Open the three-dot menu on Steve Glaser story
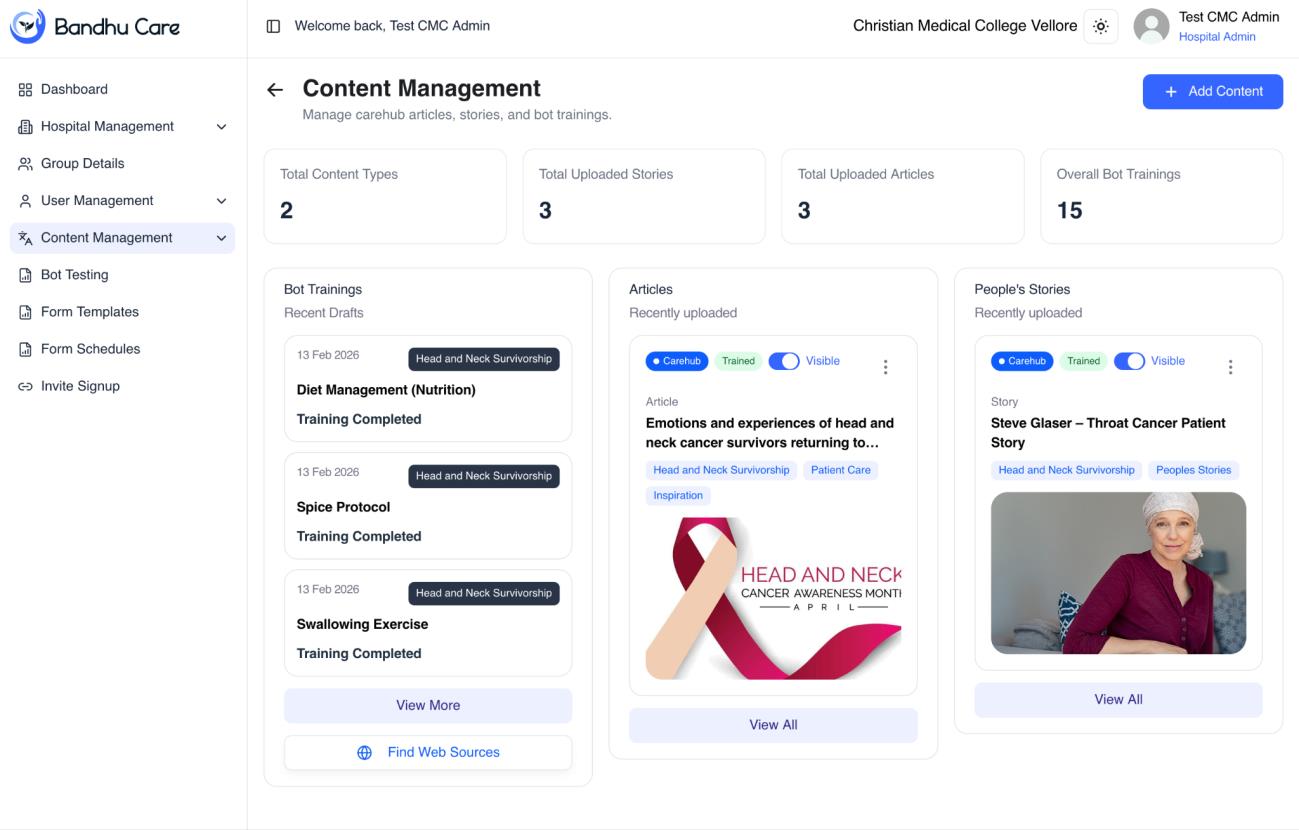The height and width of the screenshot is (830, 1299). (1230, 367)
